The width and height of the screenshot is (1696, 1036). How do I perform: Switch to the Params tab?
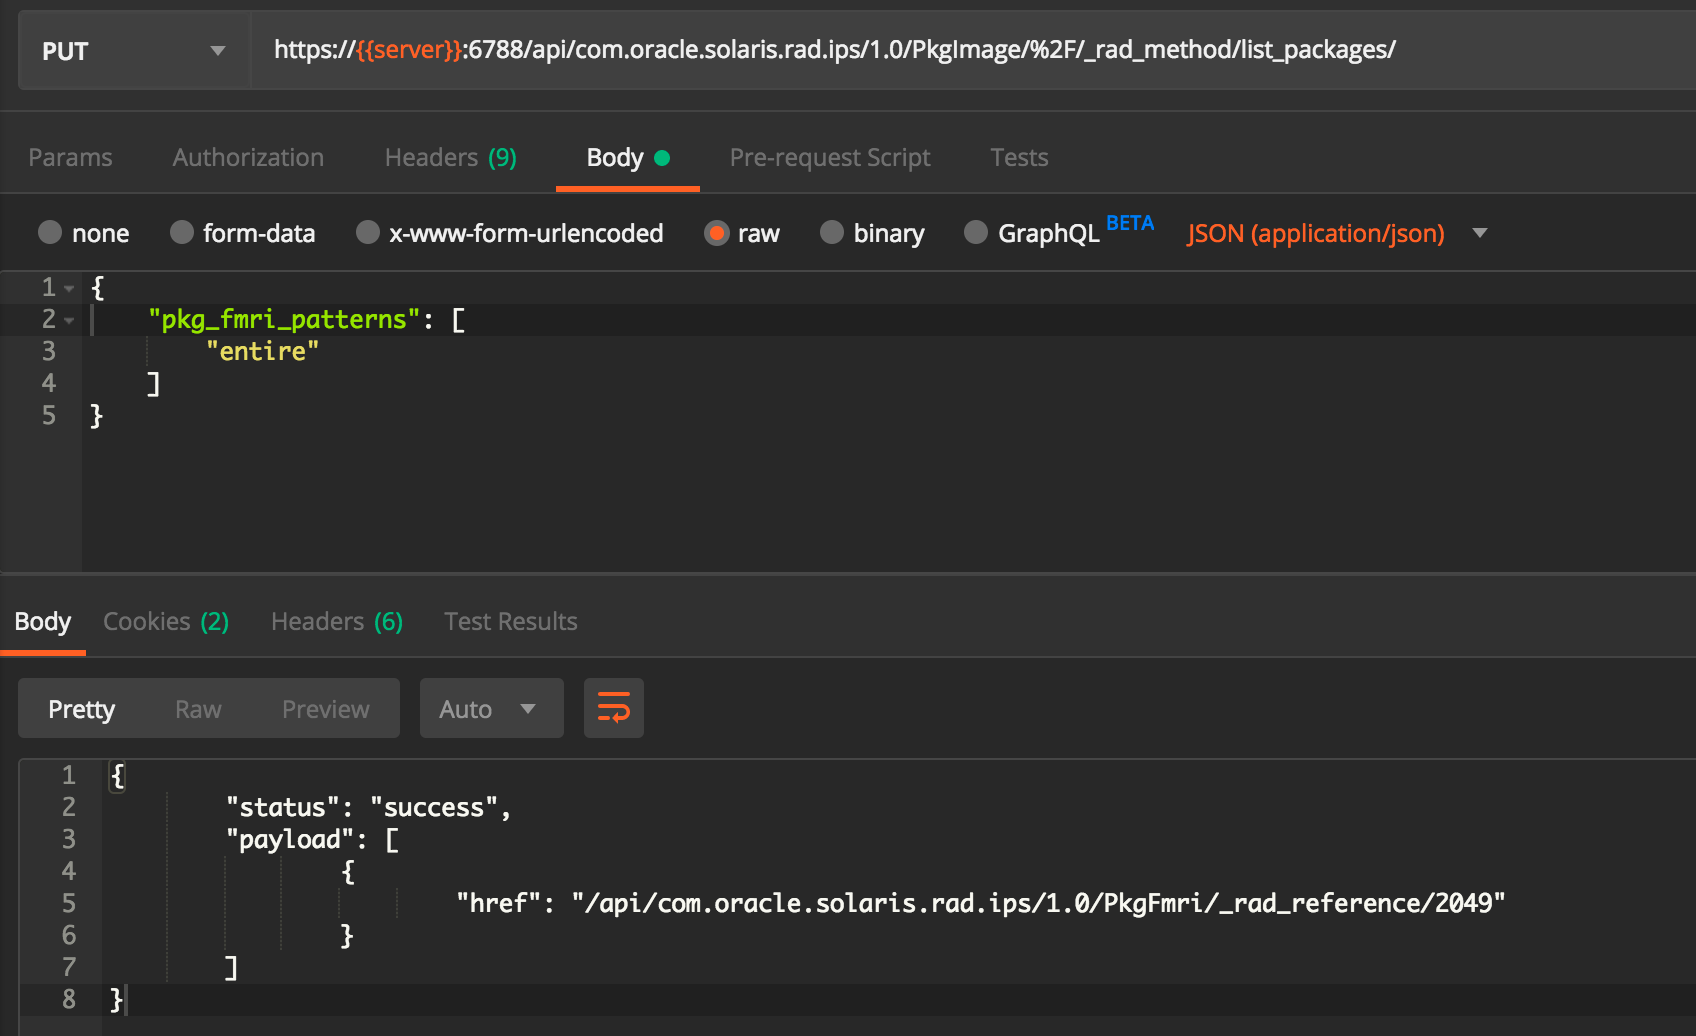tap(70, 157)
